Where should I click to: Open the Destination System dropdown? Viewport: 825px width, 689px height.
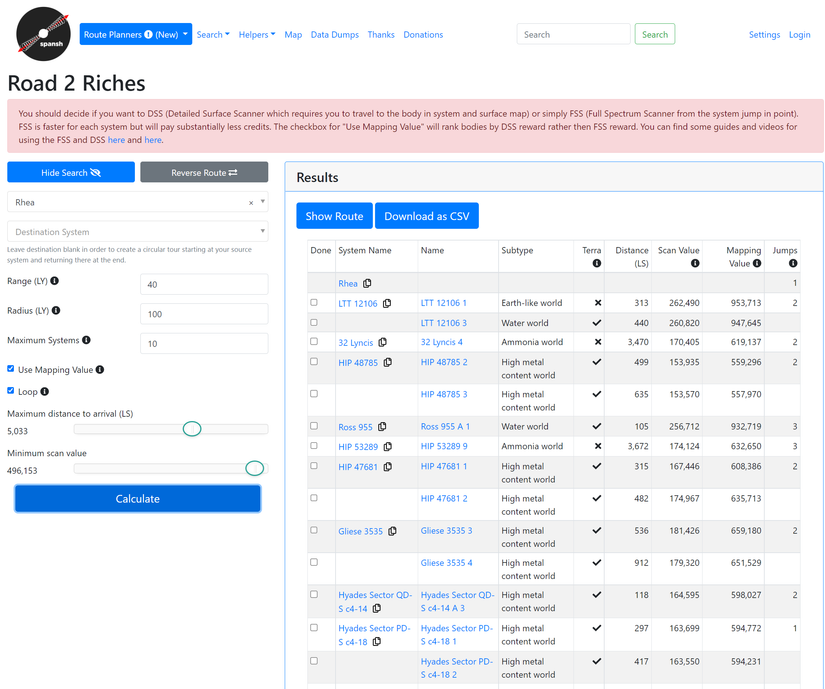coord(137,232)
